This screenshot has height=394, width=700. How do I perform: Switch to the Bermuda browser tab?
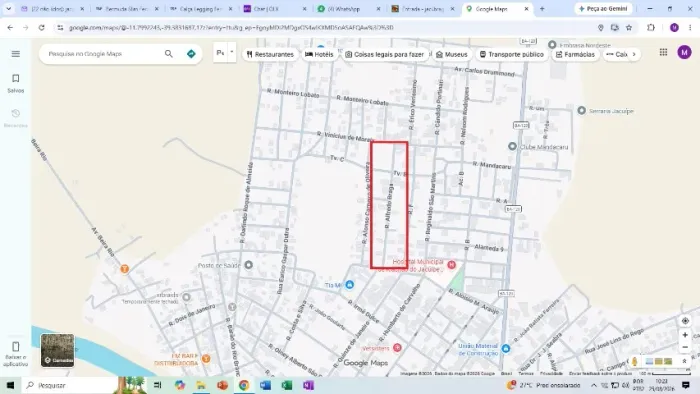[x=127, y=9]
